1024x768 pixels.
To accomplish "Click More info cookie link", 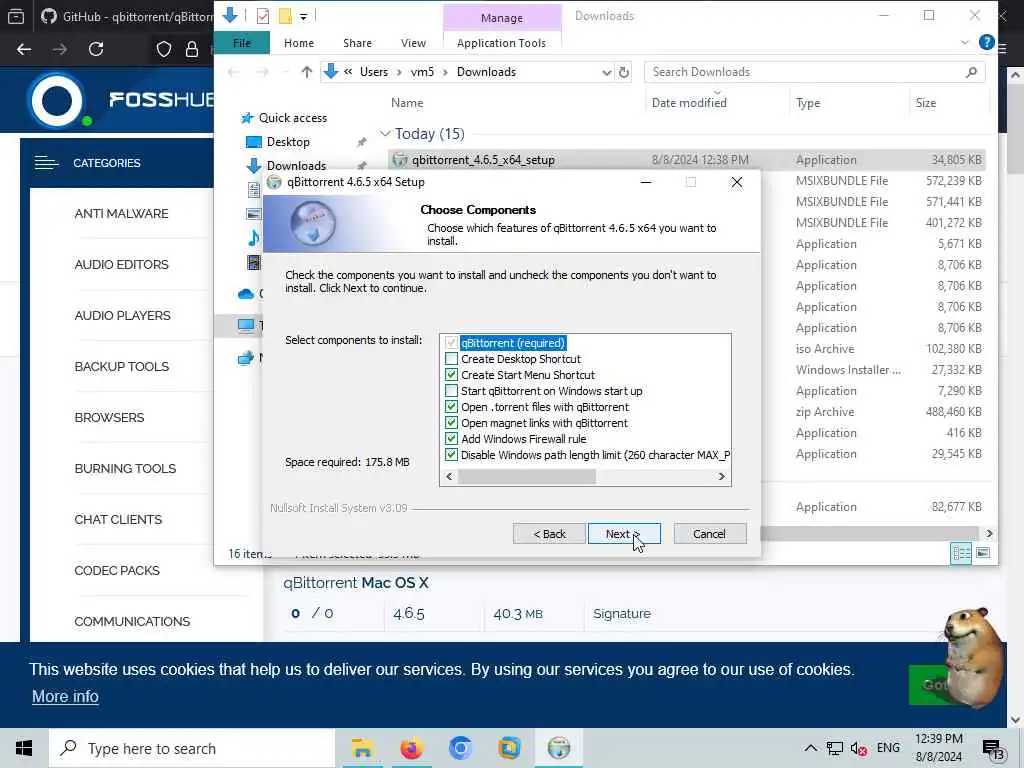I will (x=65, y=697).
